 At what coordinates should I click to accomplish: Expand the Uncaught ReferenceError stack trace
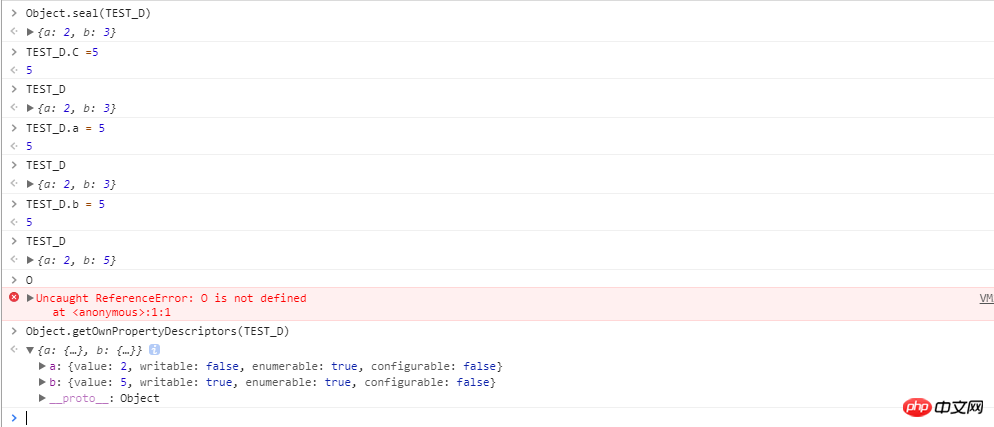coord(30,298)
